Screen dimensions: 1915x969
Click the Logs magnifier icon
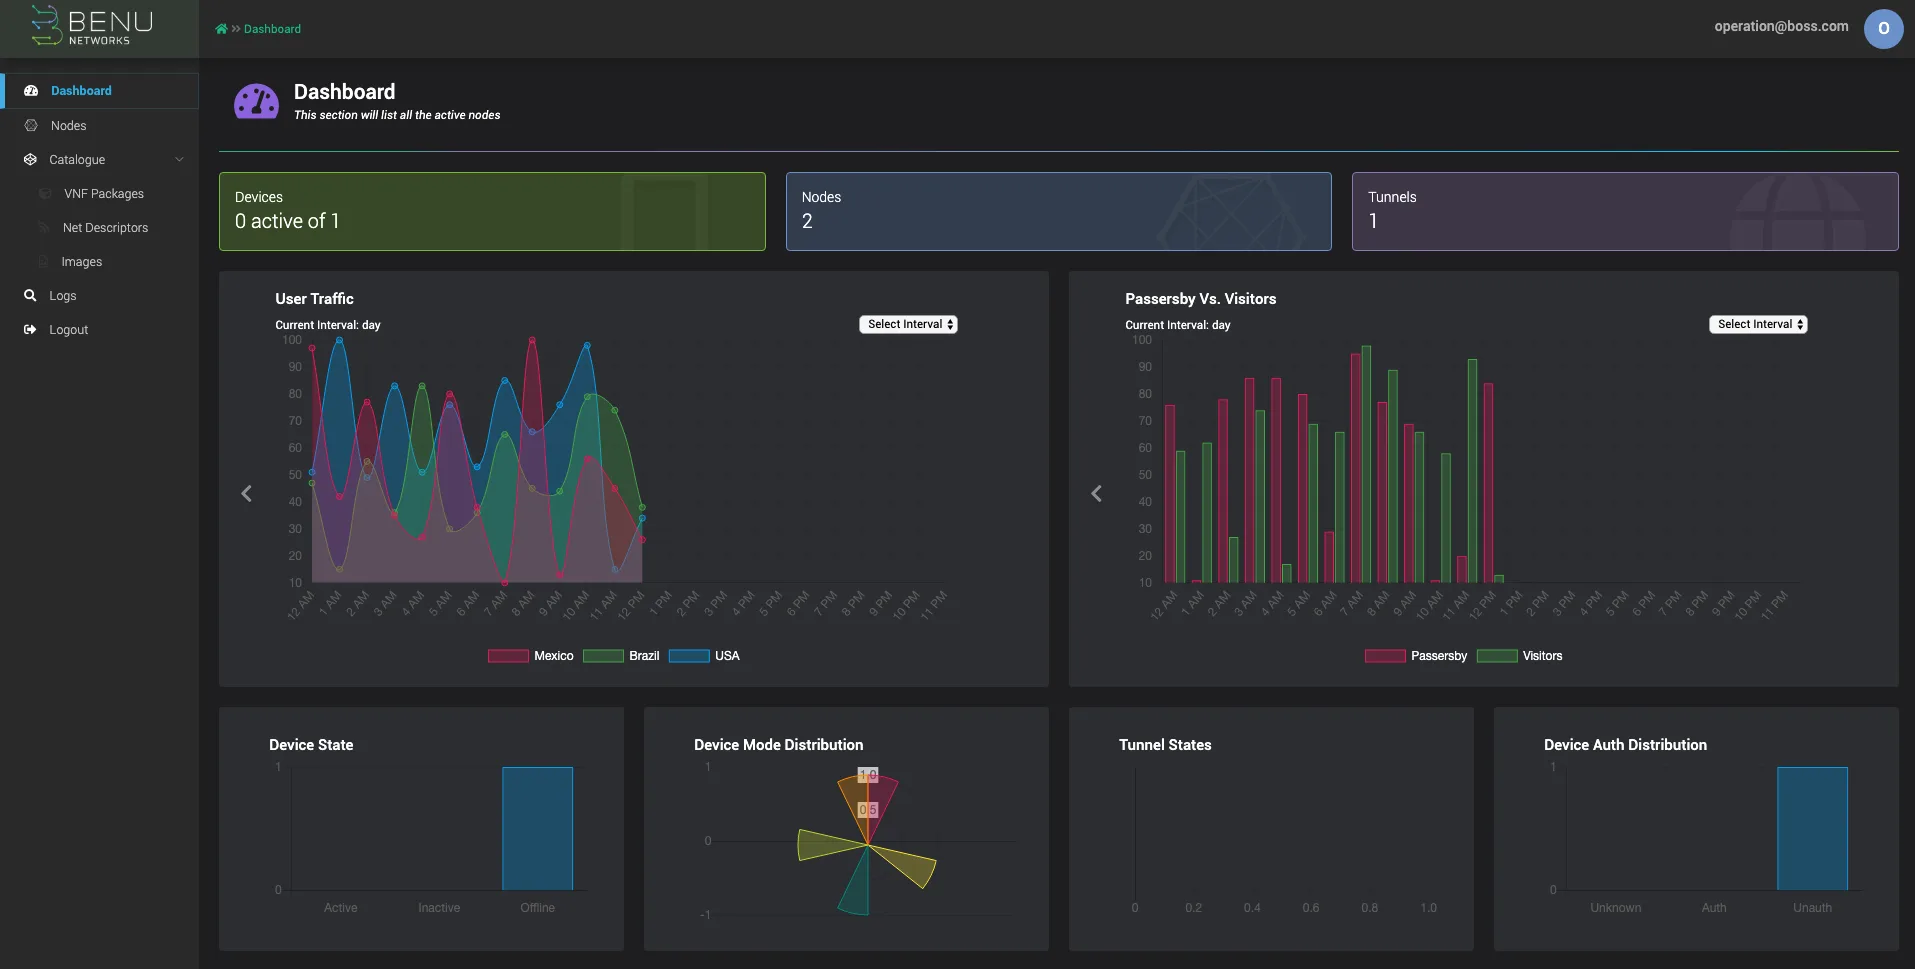(29, 295)
